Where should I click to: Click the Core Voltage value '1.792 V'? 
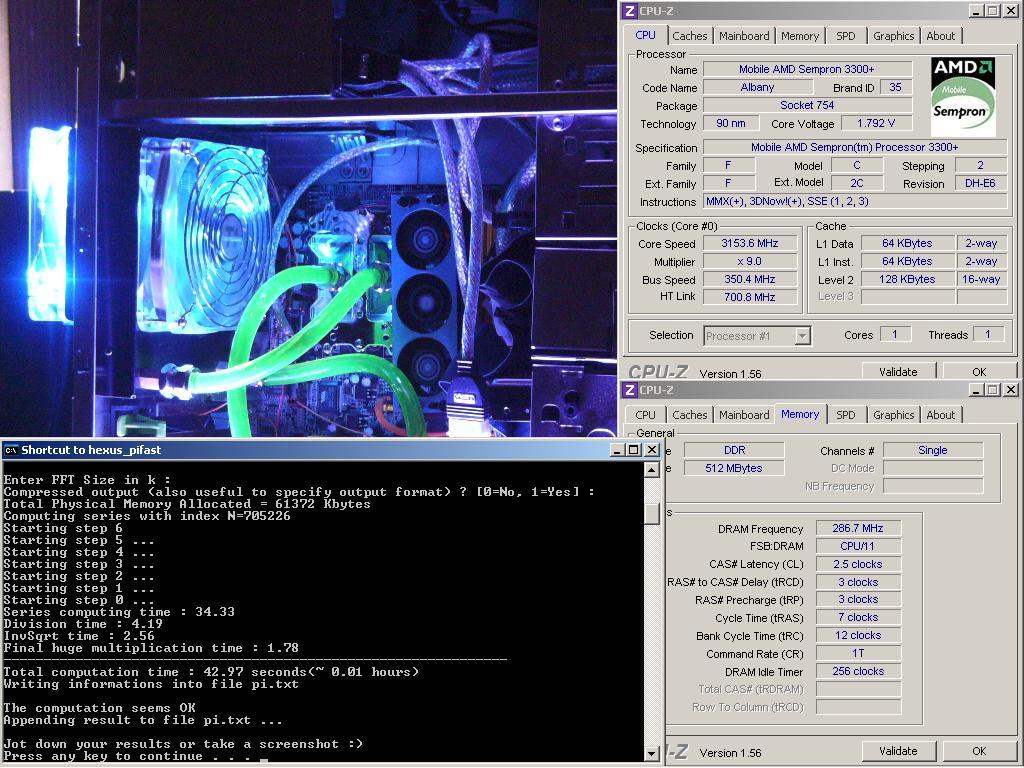tap(876, 123)
